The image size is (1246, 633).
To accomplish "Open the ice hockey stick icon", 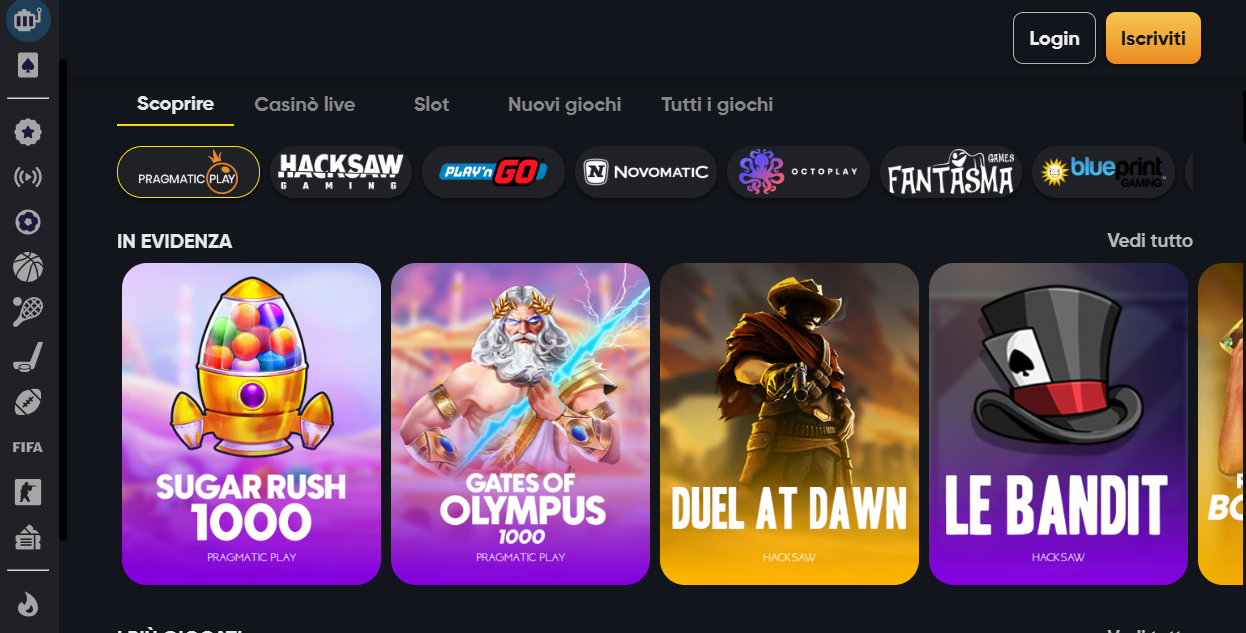I will (x=28, y=357).
